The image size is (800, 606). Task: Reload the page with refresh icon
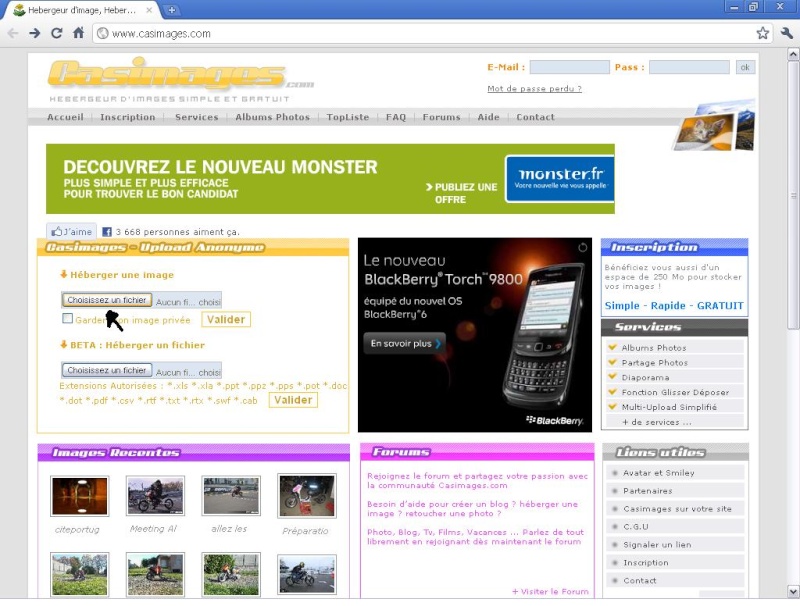[x=57, y=34]
